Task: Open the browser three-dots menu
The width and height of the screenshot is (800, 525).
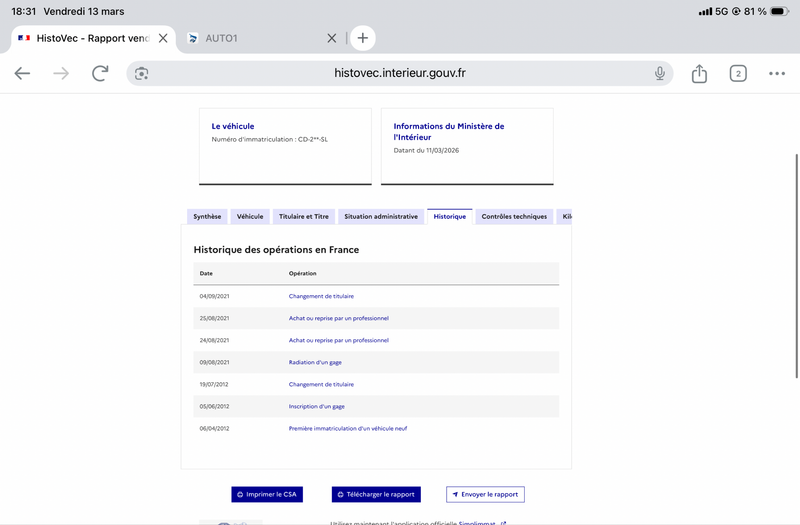Action: point(777,73)
